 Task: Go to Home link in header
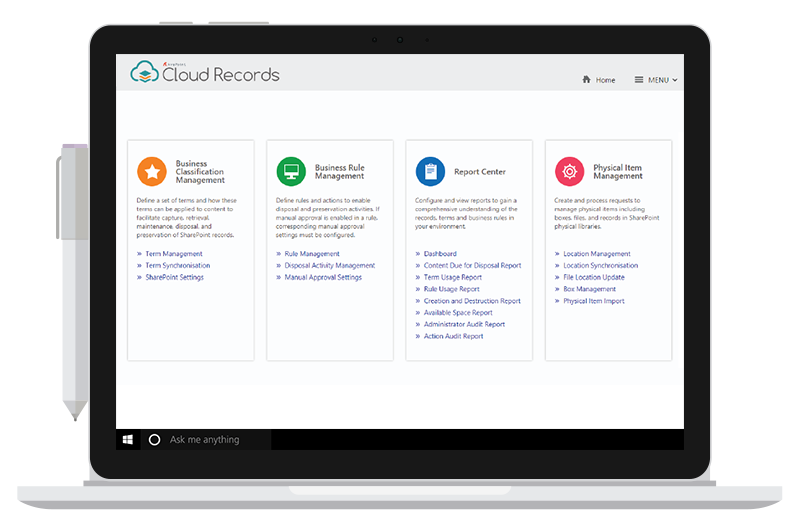[605, 80]
